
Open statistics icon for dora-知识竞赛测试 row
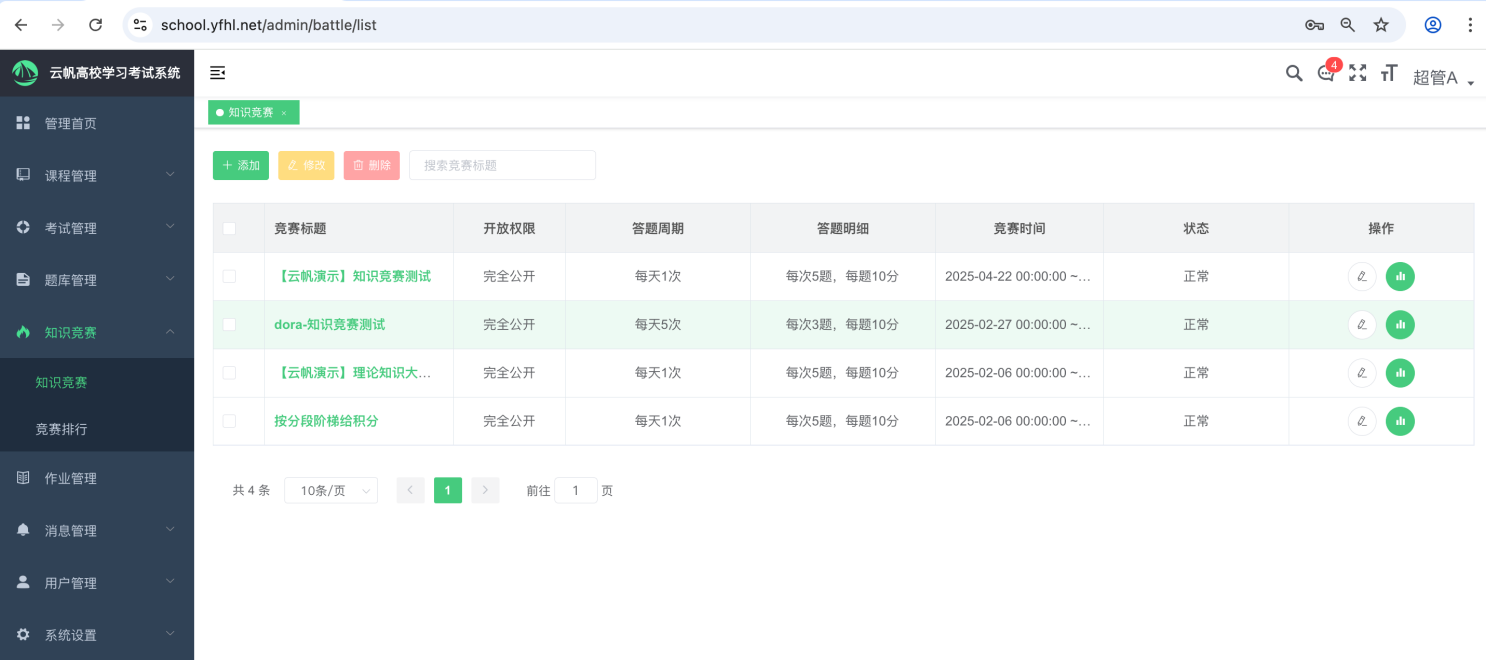tap(1400, 324)
